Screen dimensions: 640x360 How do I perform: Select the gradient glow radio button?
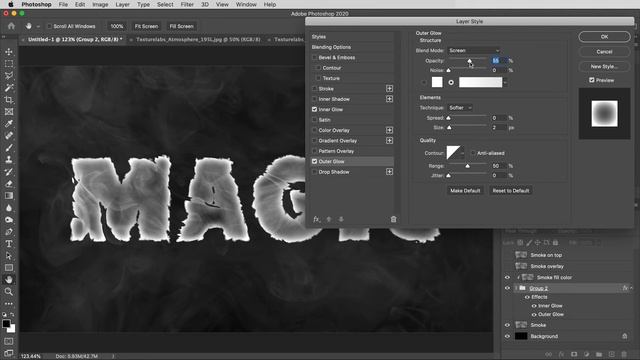point(451,82)
